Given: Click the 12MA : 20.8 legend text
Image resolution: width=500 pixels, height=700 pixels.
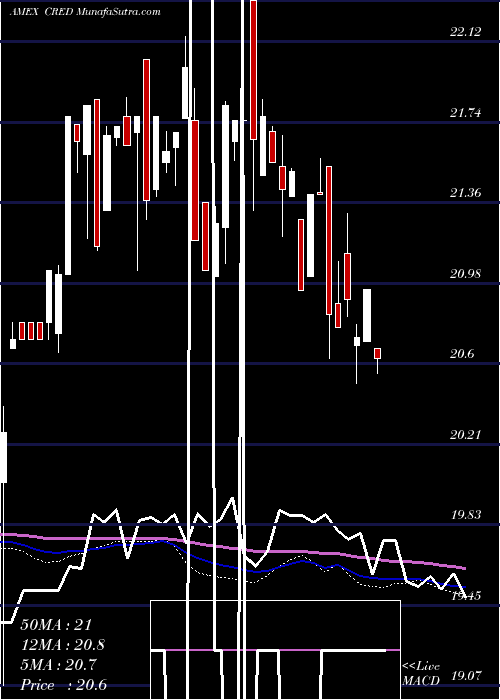Looking at the screenshot, I should click(62, 645).
